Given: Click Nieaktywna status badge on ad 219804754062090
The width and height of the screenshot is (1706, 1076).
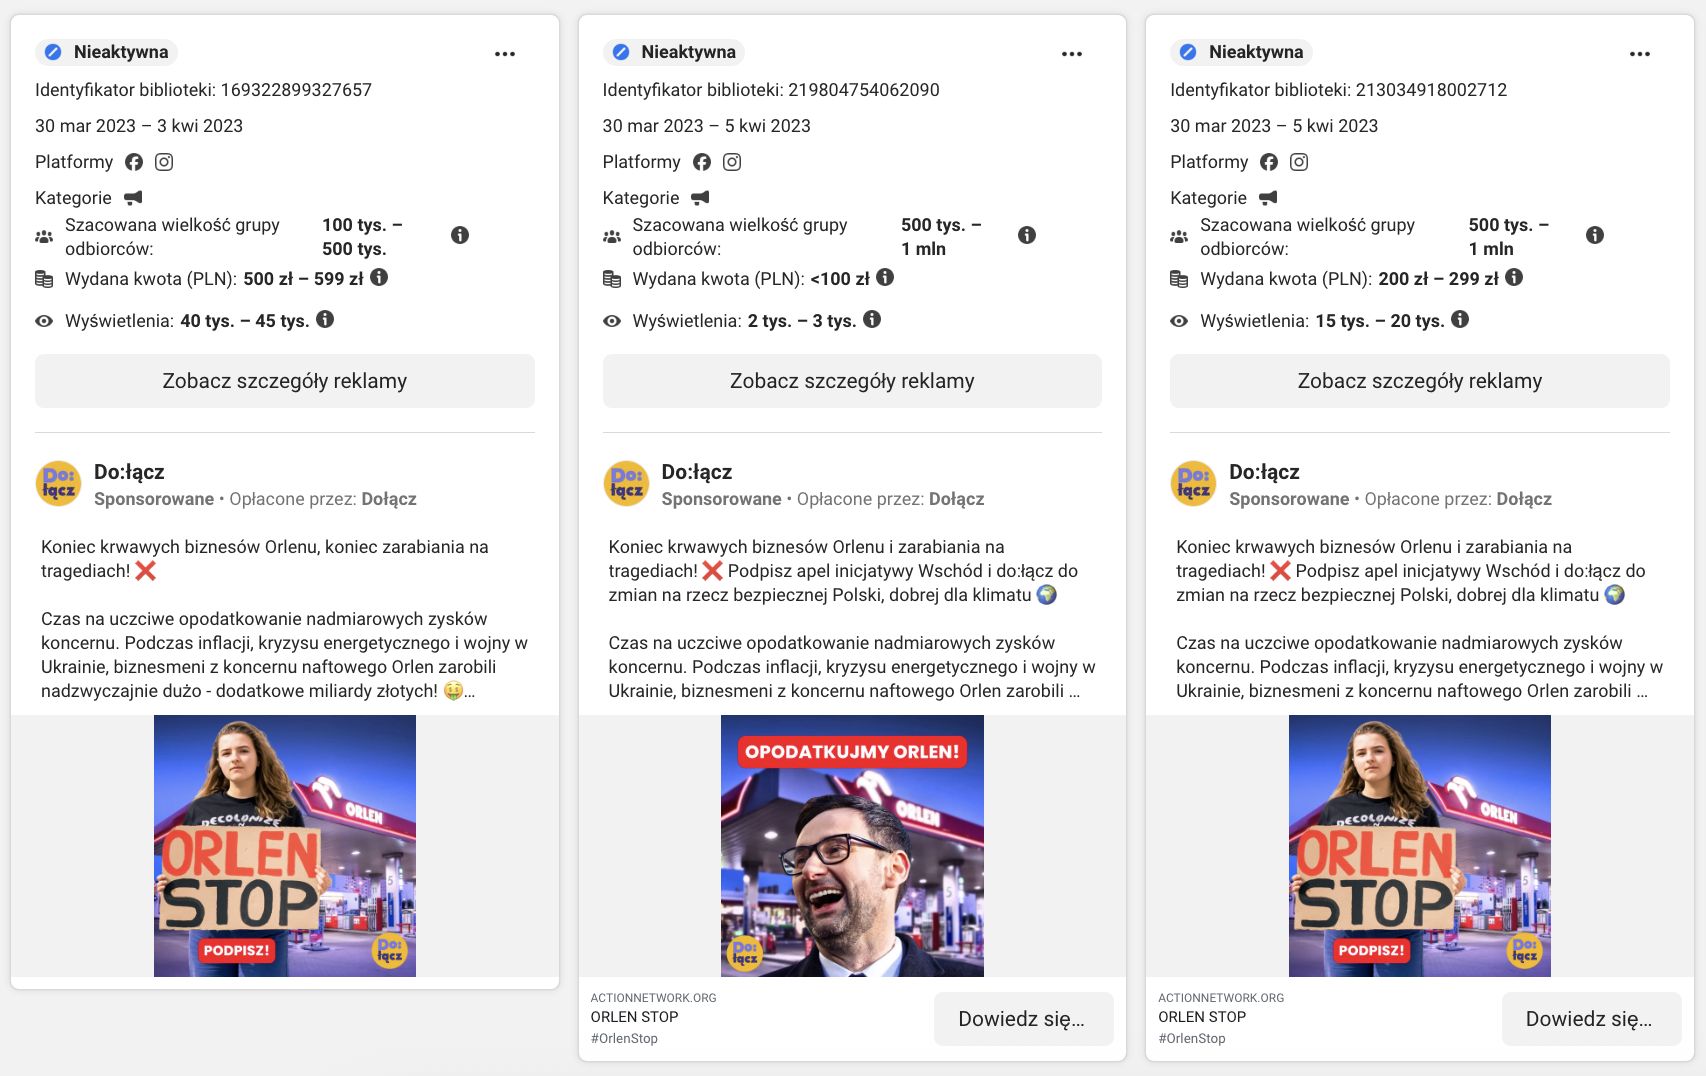Looking at the screenshot, I should [674, 52].
